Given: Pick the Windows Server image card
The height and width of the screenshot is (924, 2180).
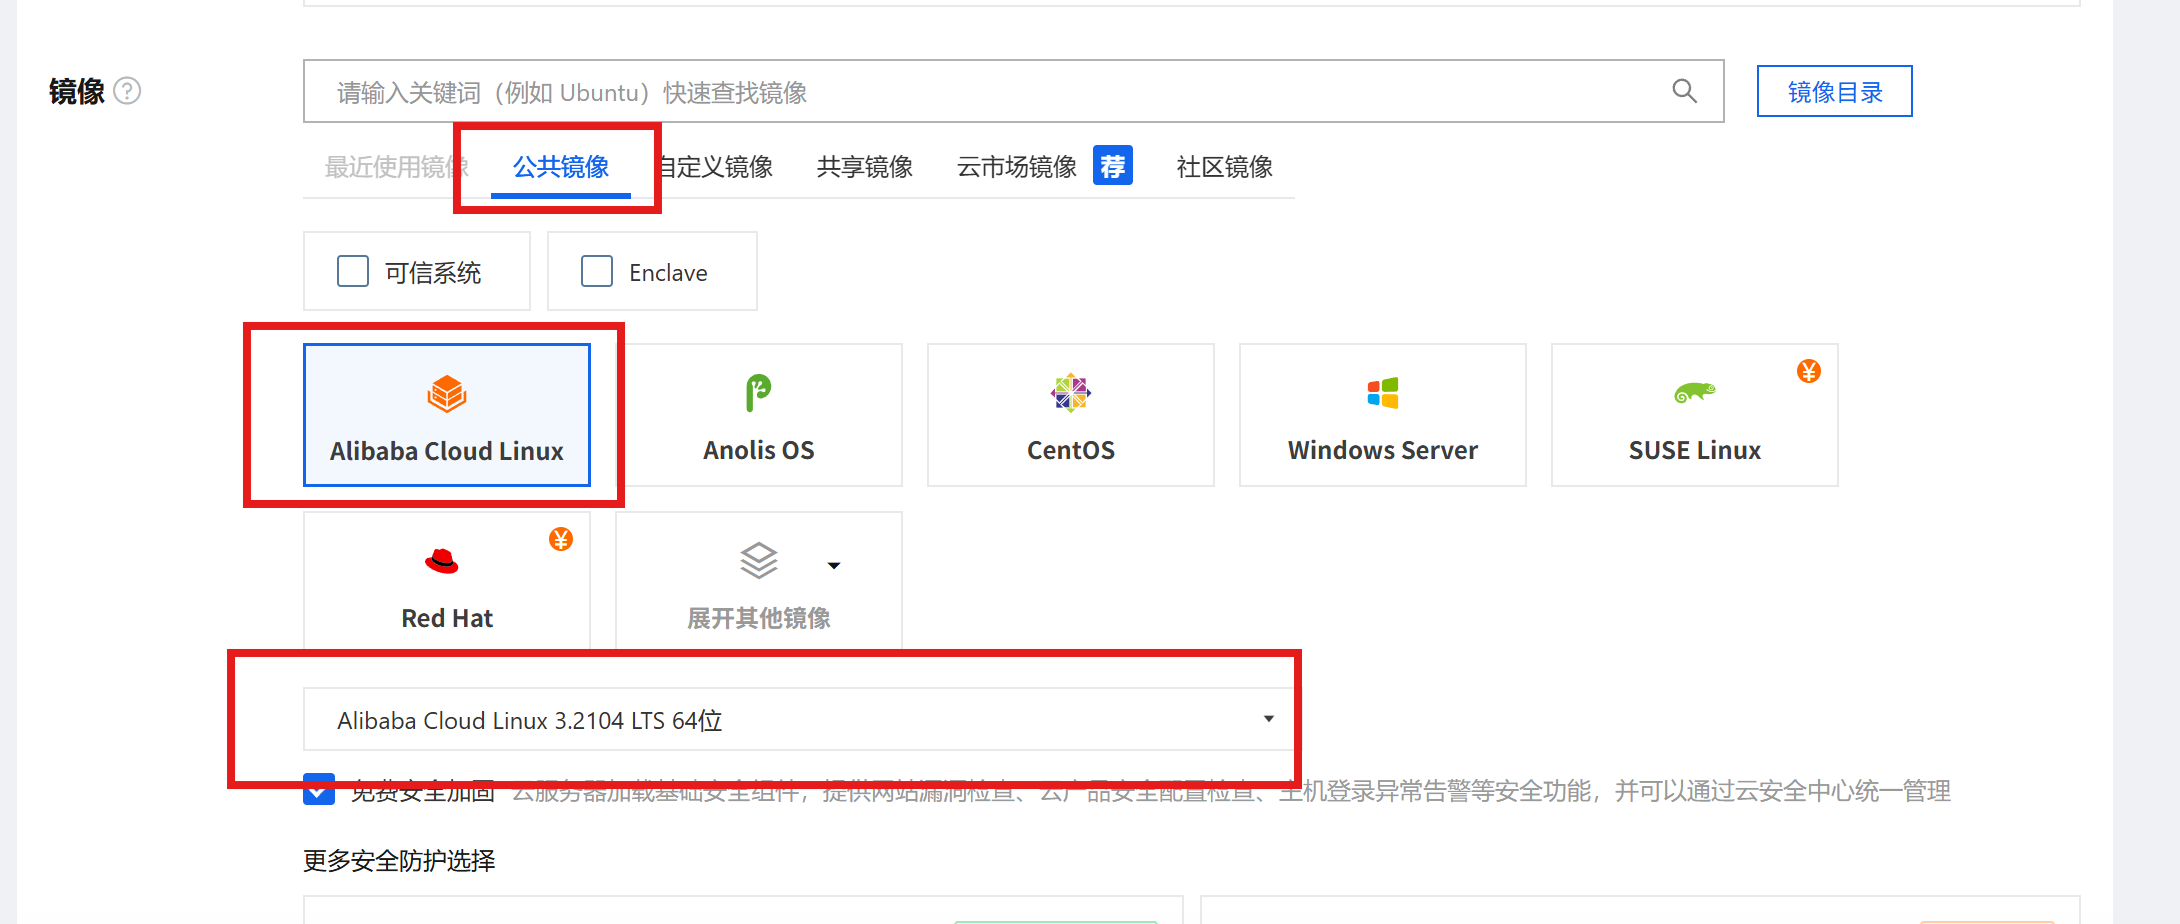Looking at the screenshot, I should [1383, 415].
